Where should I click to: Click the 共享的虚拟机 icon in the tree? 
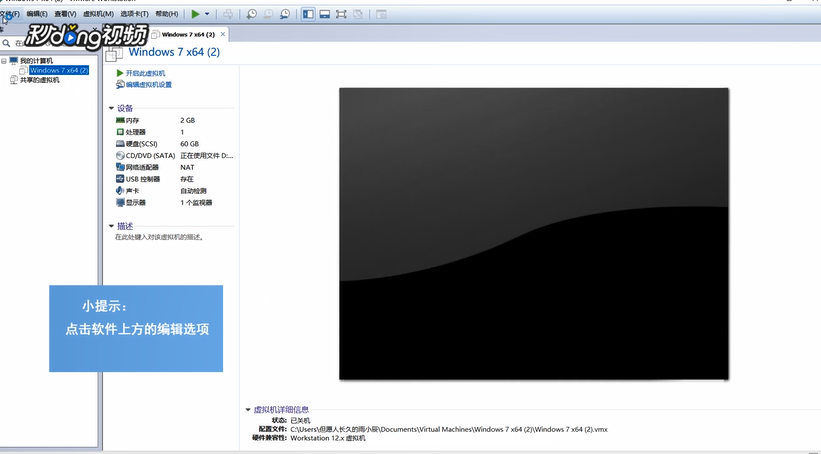[x=14, y=80]
